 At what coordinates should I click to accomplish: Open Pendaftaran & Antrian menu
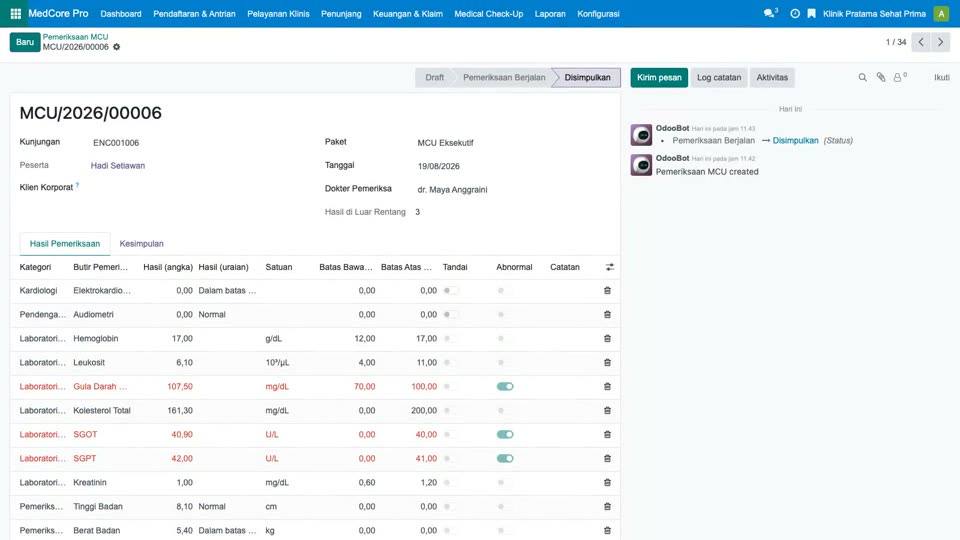tap(194, 13)
